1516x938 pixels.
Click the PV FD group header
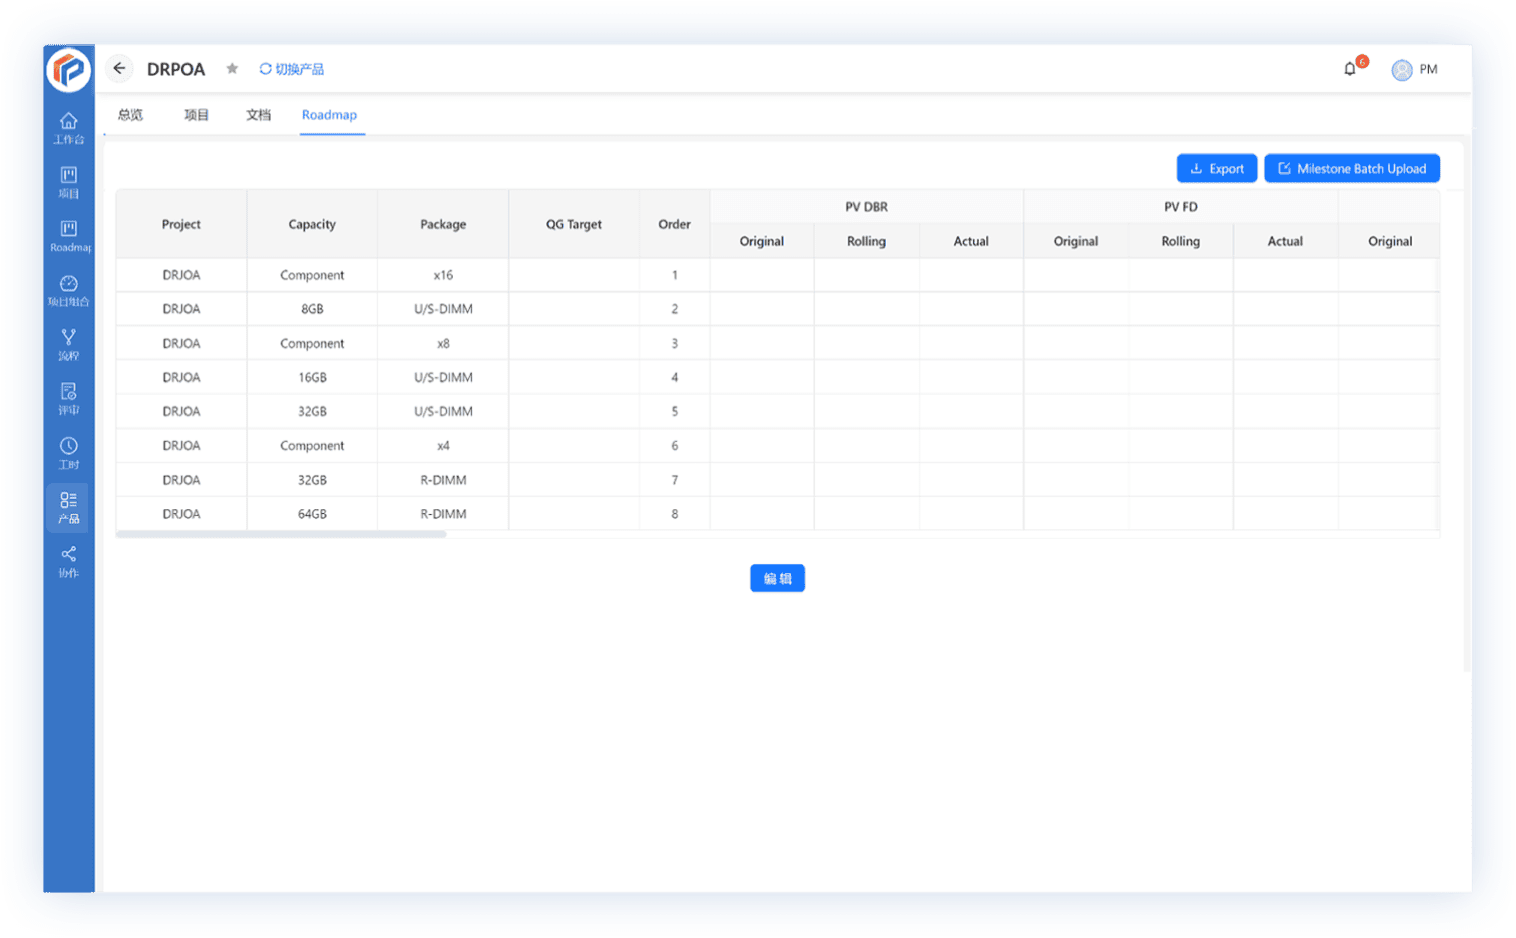click(1180, 207)
